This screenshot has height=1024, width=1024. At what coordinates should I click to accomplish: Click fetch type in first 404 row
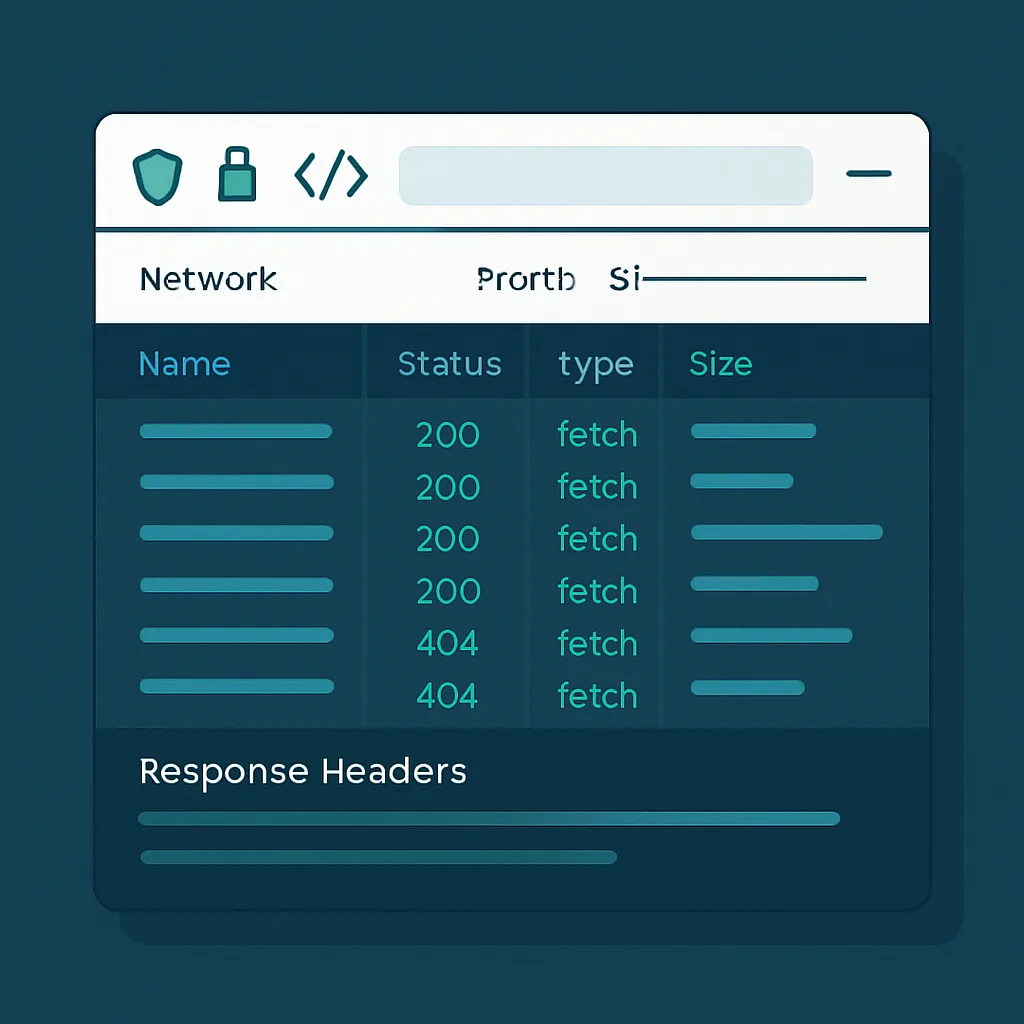[x=598, y=643]
